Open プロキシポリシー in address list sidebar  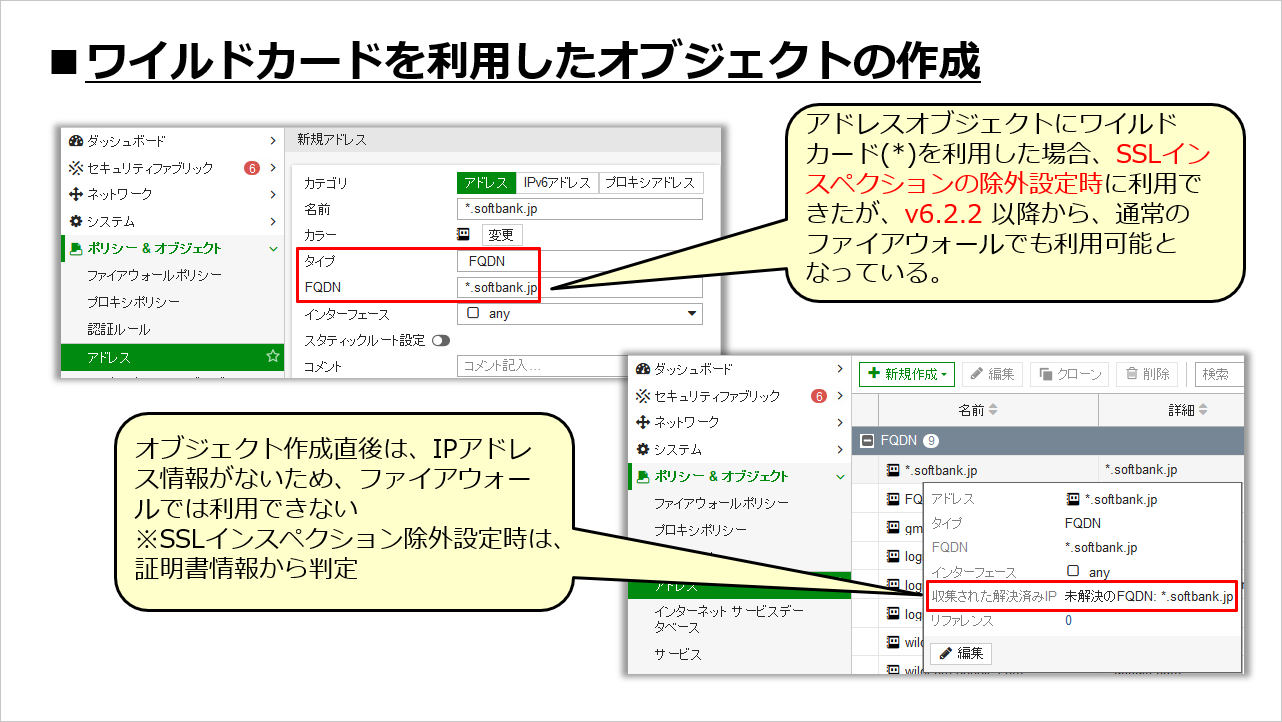point(701,530)
